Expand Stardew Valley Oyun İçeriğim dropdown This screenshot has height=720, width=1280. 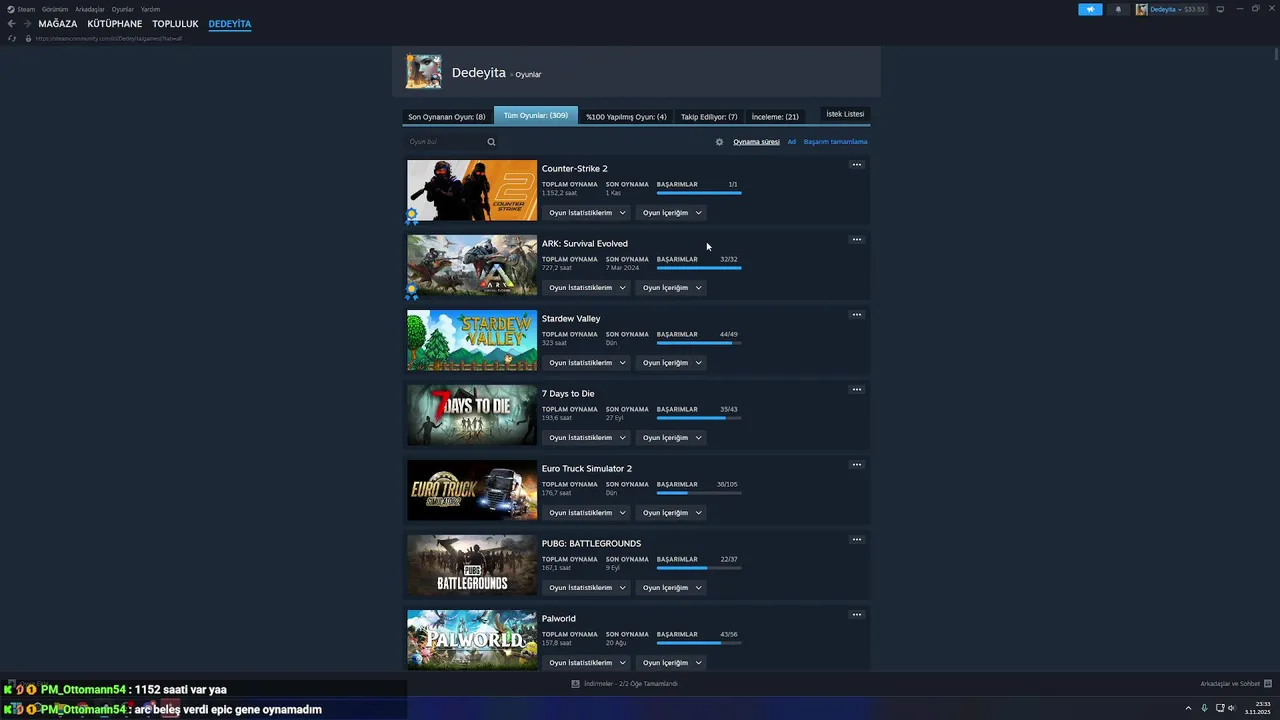(671, 362)
